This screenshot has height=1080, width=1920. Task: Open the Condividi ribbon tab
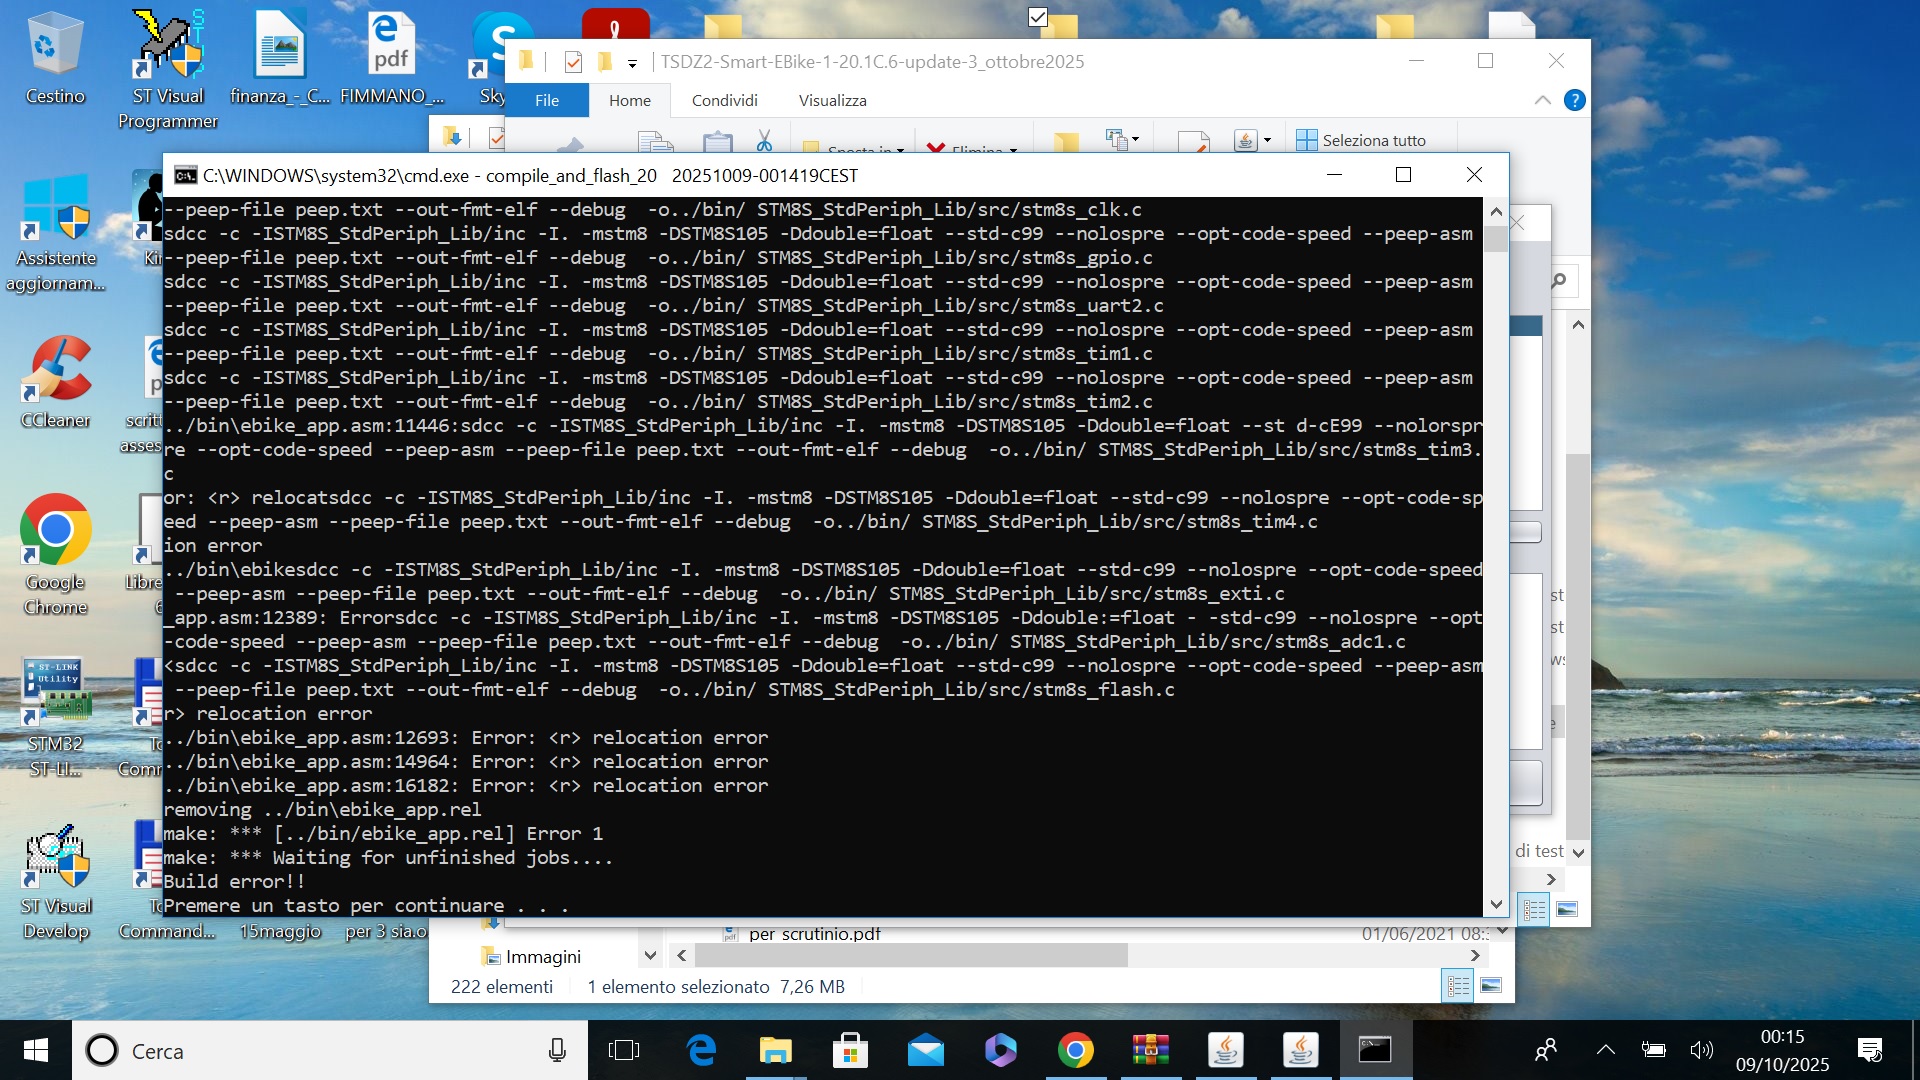pos(724,100)
